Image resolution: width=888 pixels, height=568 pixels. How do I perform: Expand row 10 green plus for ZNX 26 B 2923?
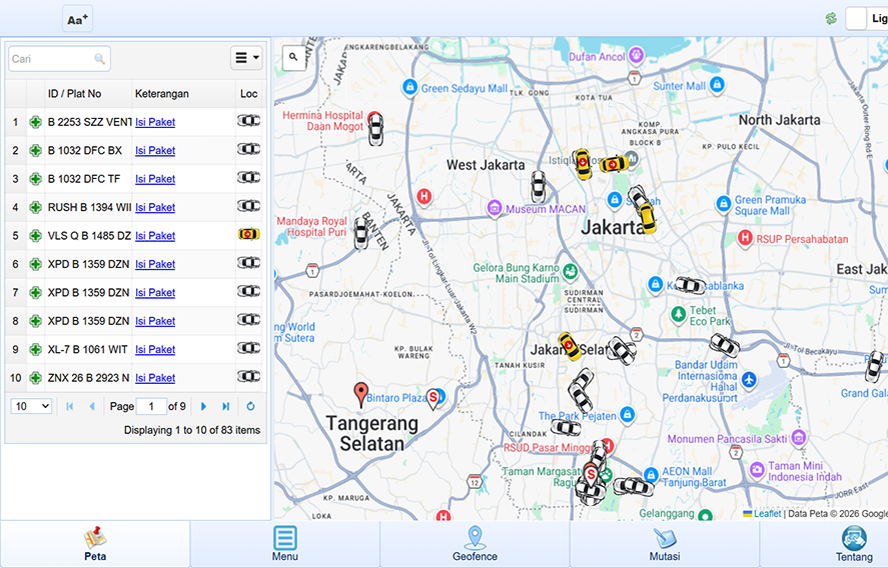[x=35, y=378]
